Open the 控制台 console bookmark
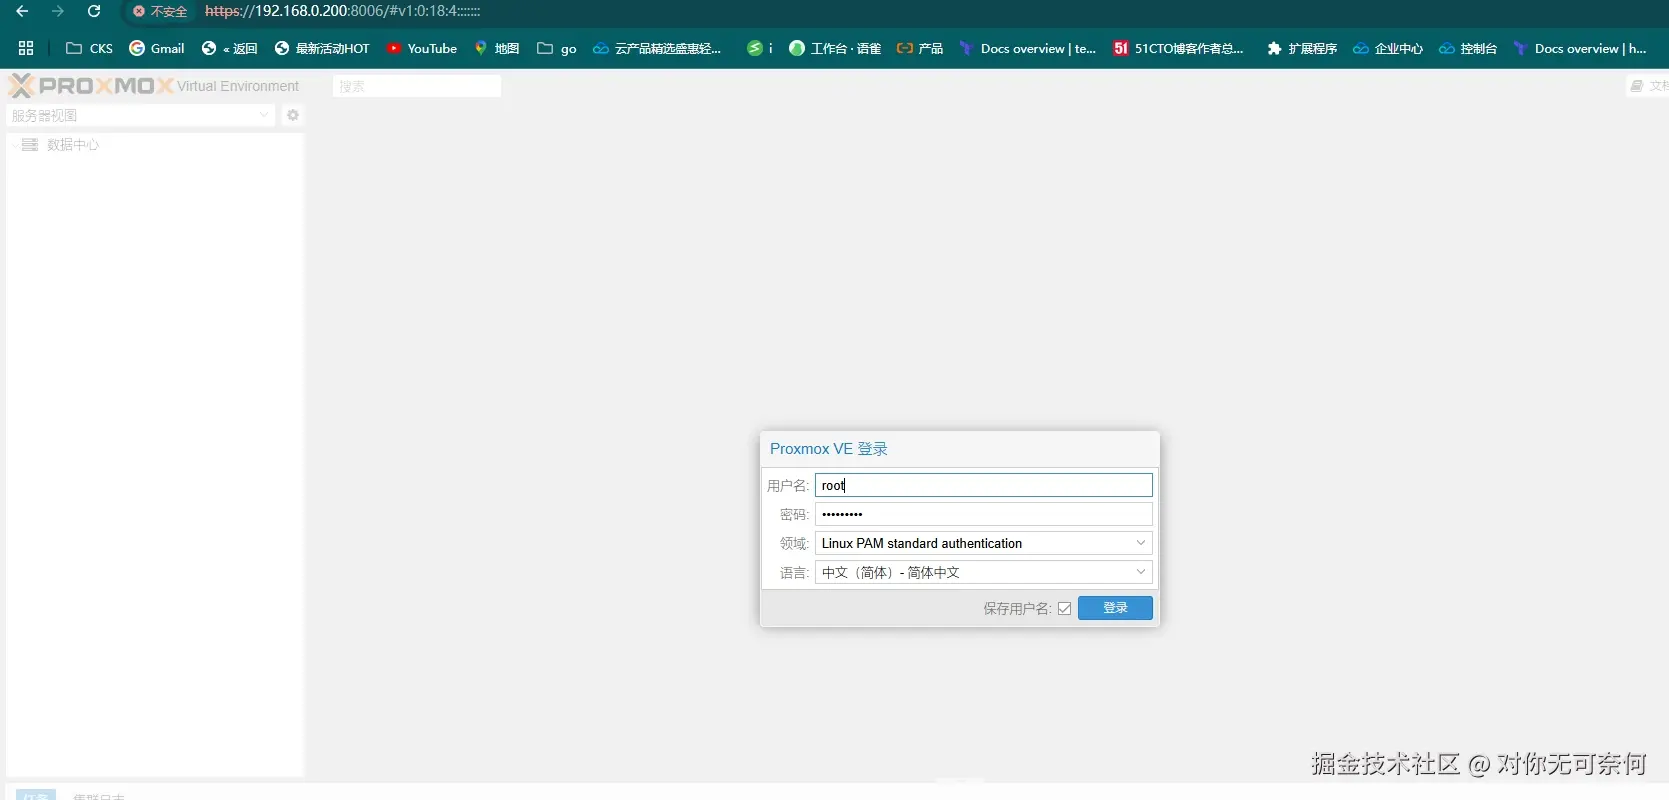The height and width of the screenshot is (800, 1669). pos(1468,48)
